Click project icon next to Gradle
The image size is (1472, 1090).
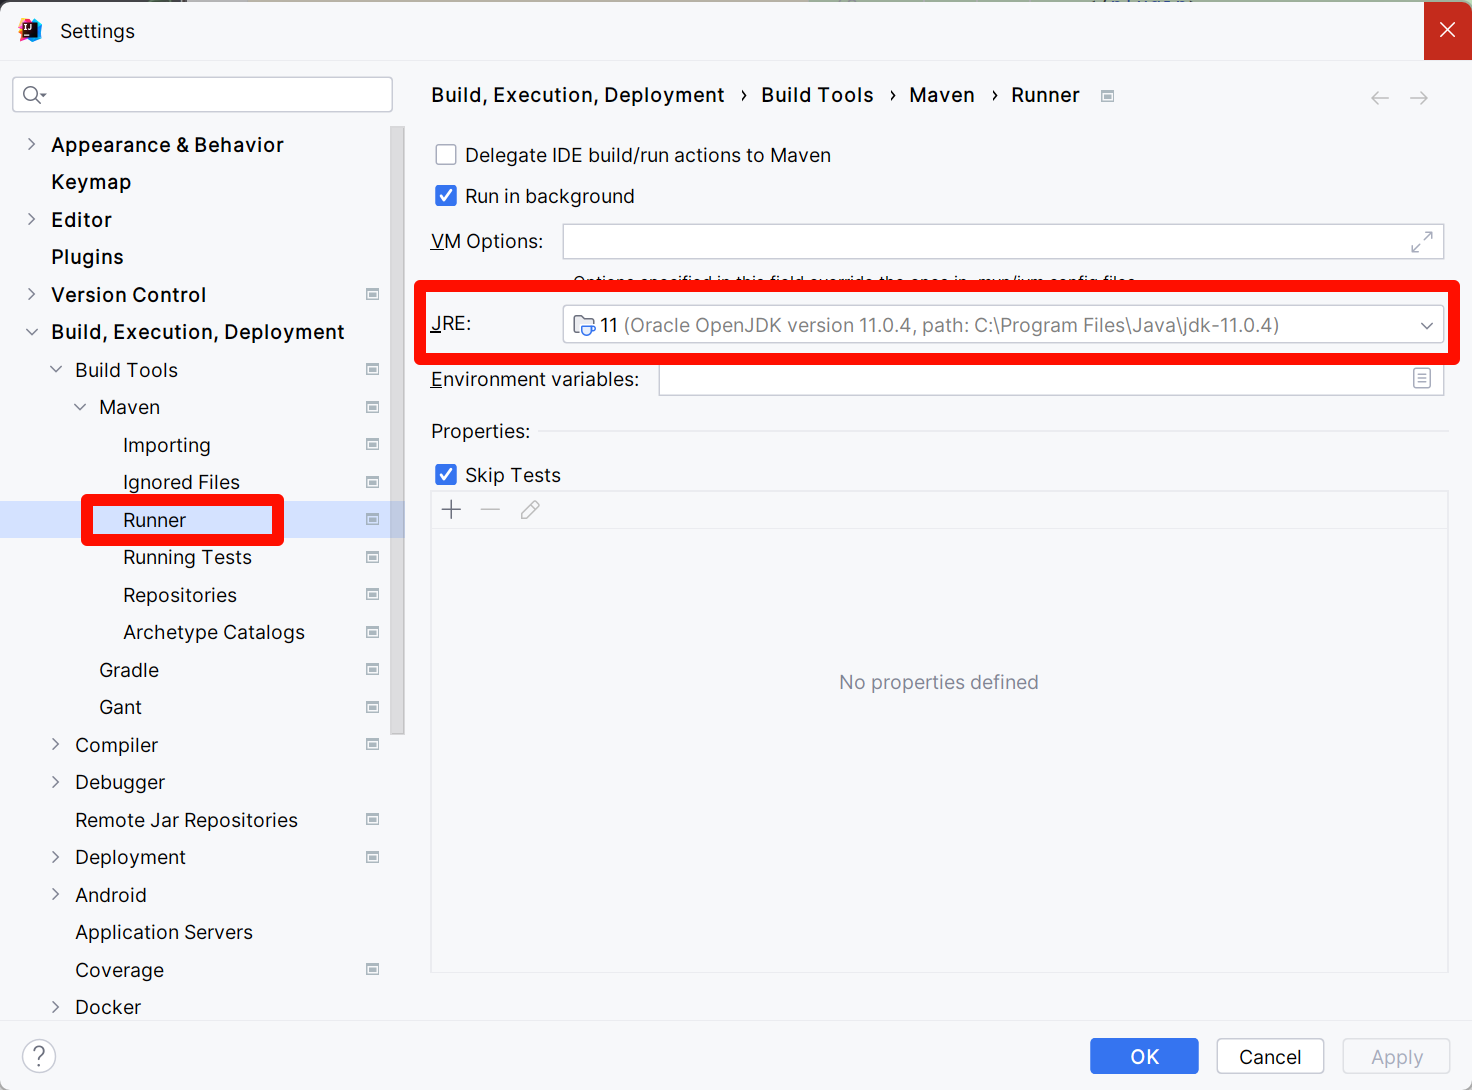[373, 669]
